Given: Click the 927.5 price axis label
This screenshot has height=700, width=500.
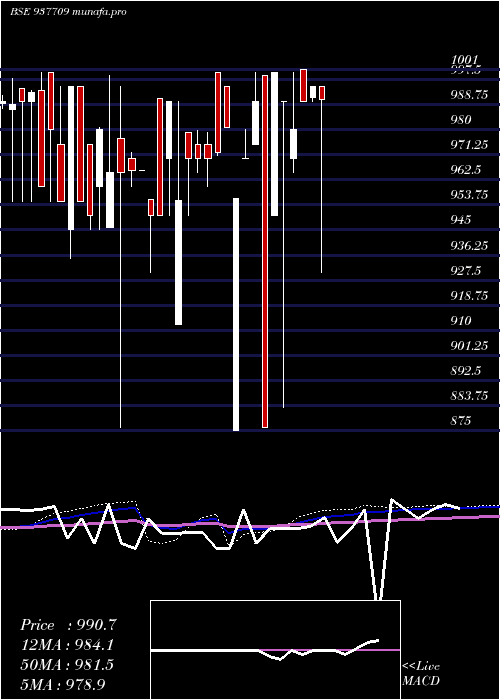Looking at the screenshot, I should [466, 271].
